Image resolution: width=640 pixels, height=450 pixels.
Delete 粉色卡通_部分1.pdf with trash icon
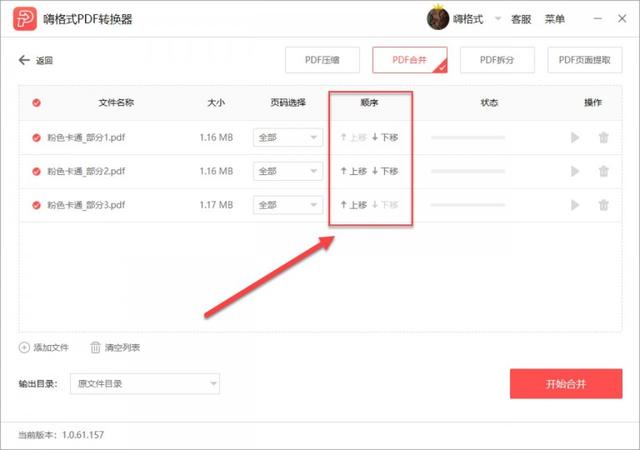click(603, 138)
